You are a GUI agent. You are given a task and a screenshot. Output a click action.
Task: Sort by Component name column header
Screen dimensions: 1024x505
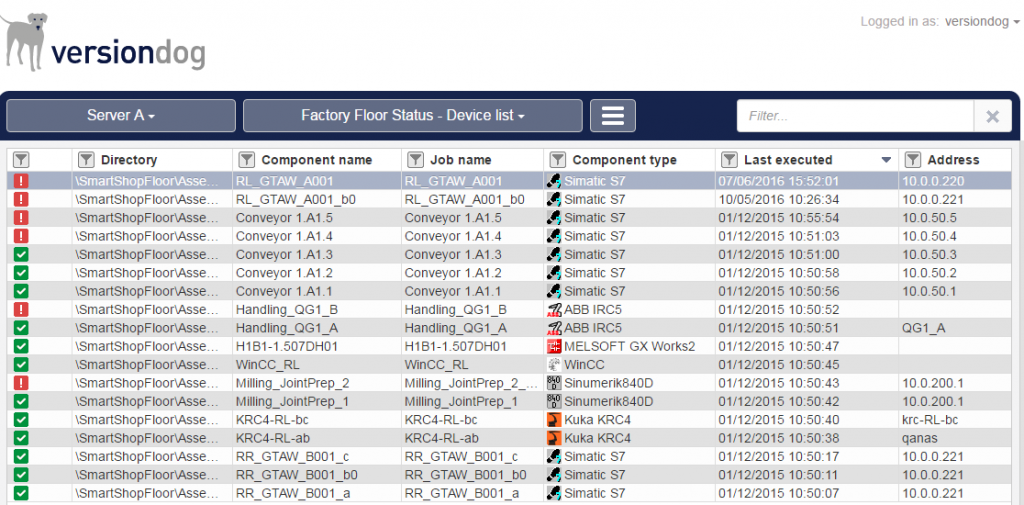317,160
